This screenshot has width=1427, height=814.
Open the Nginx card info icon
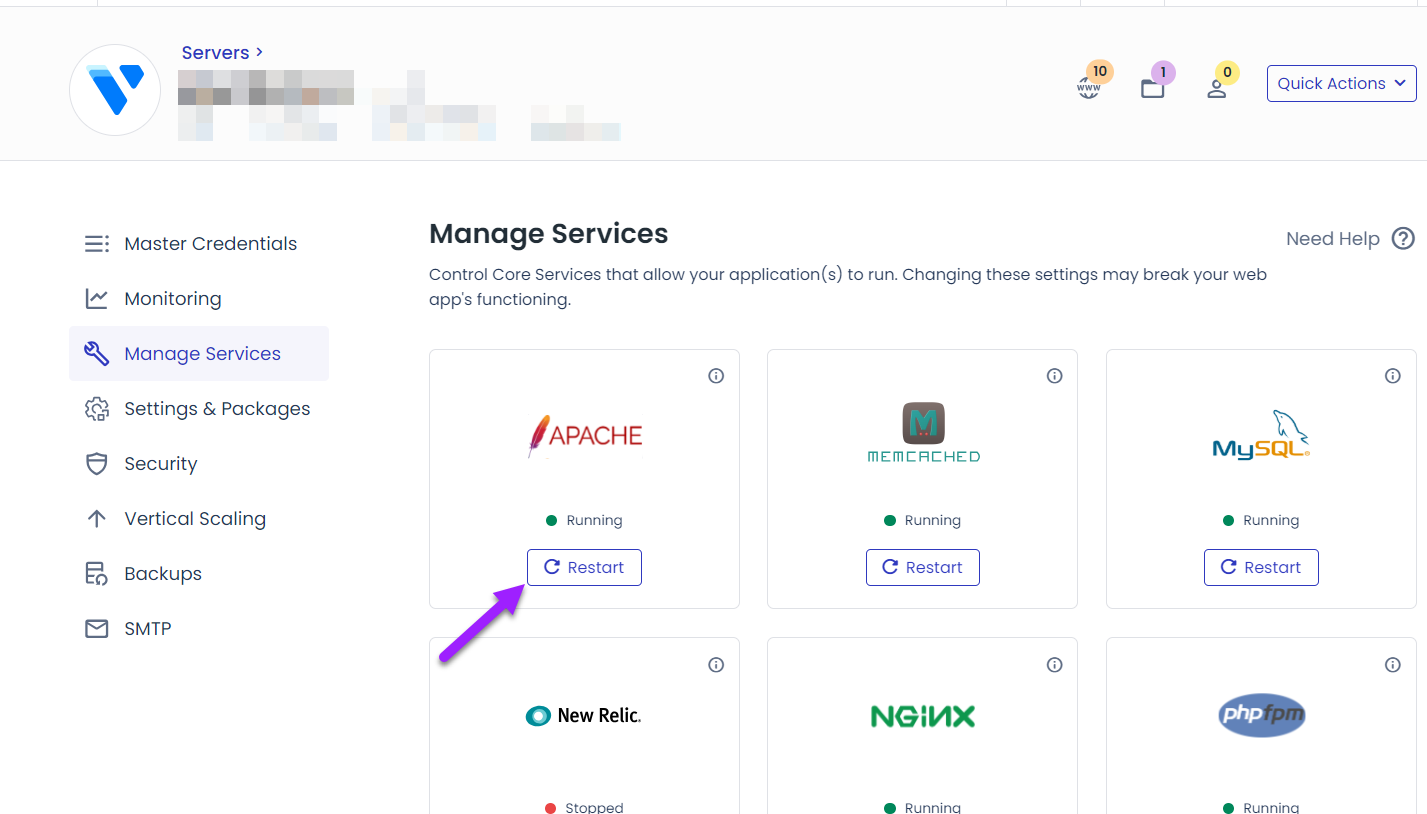pos(1054,665)
